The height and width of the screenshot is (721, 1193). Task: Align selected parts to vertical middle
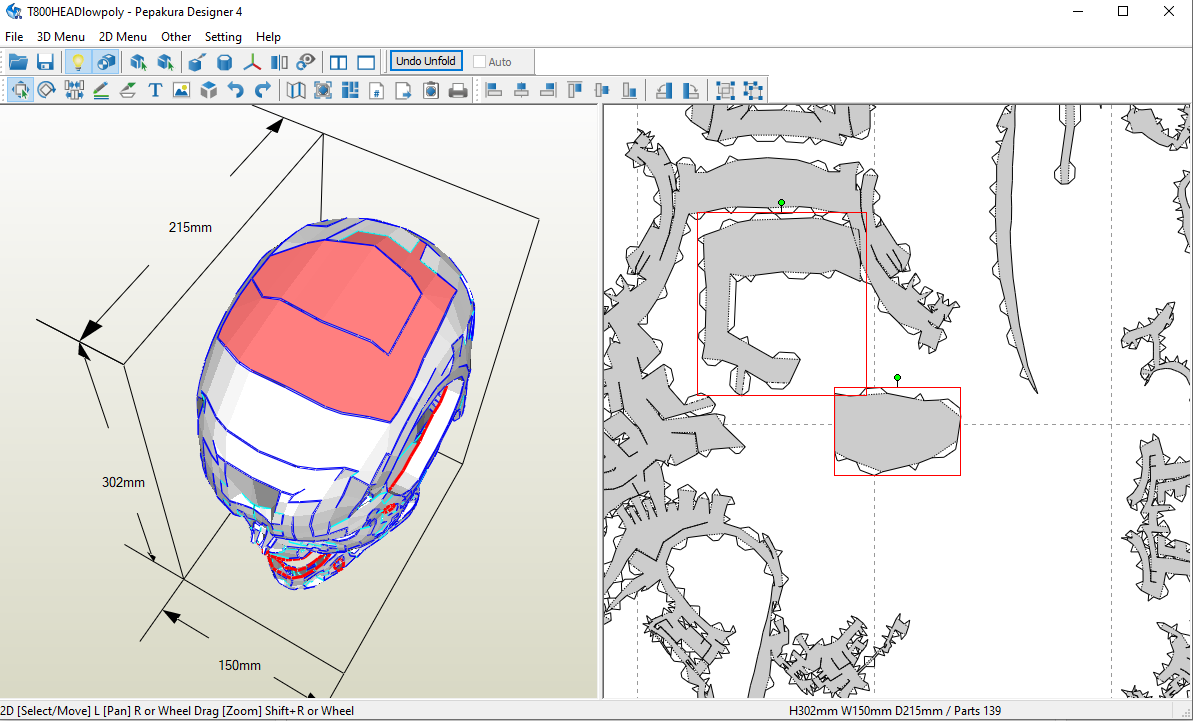pos(603,90)
